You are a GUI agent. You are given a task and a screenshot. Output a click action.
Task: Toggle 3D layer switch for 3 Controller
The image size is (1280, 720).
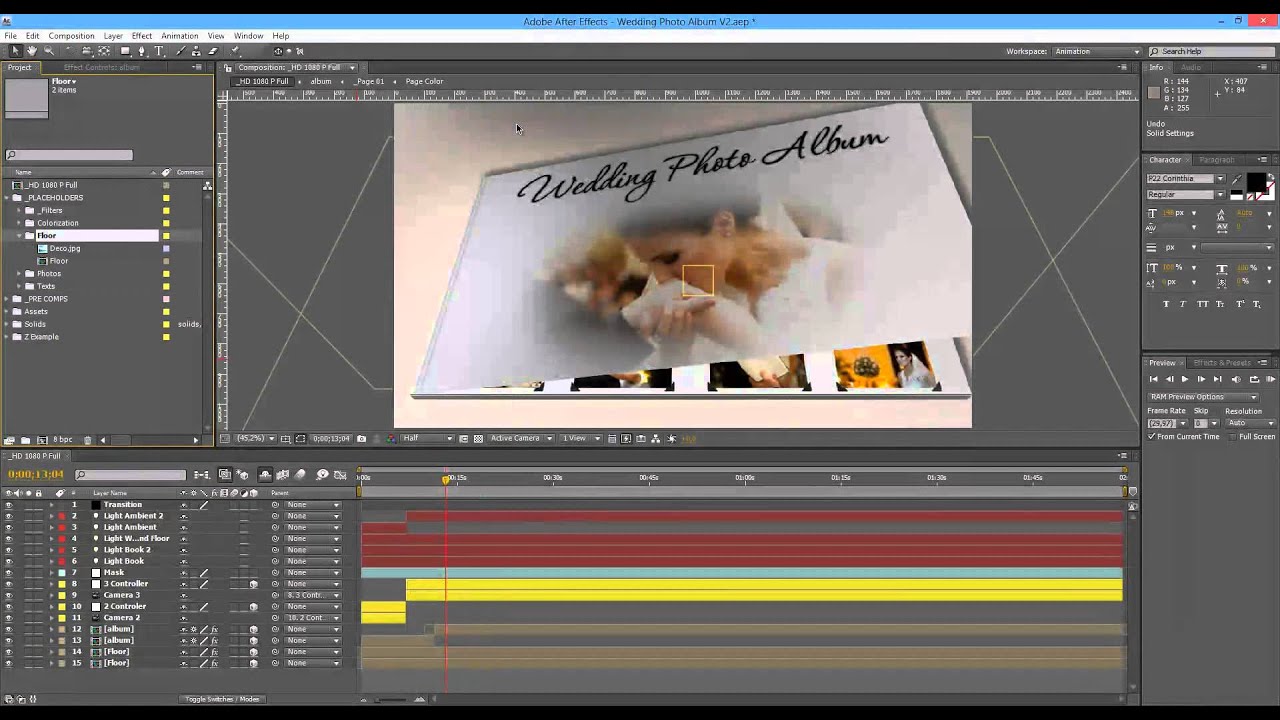tap(253, 584)
